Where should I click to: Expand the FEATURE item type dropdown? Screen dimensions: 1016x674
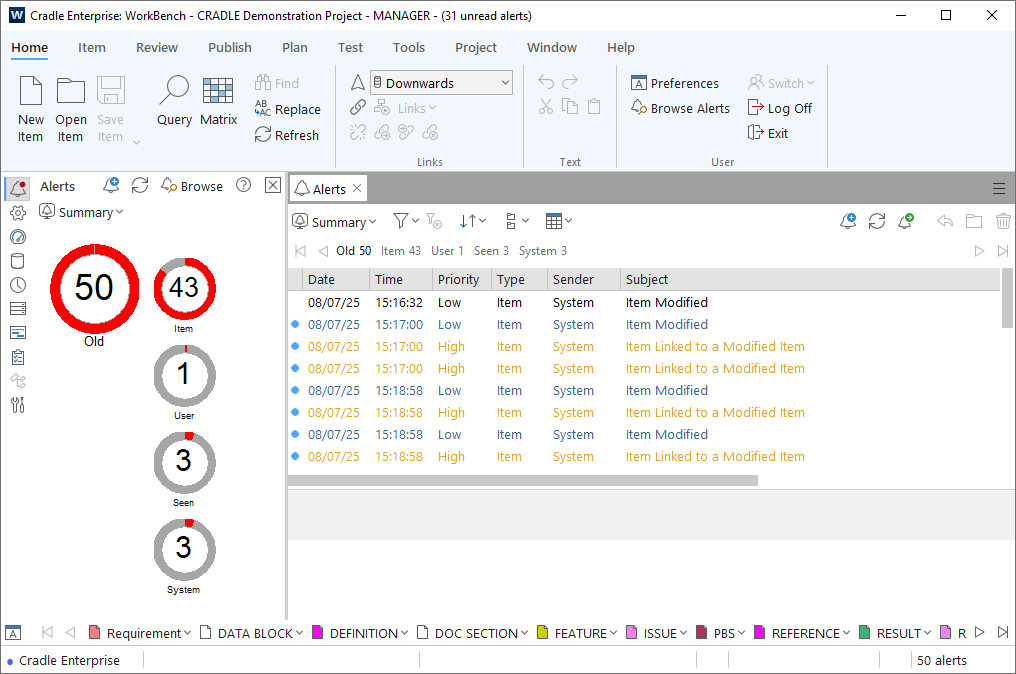612,633
